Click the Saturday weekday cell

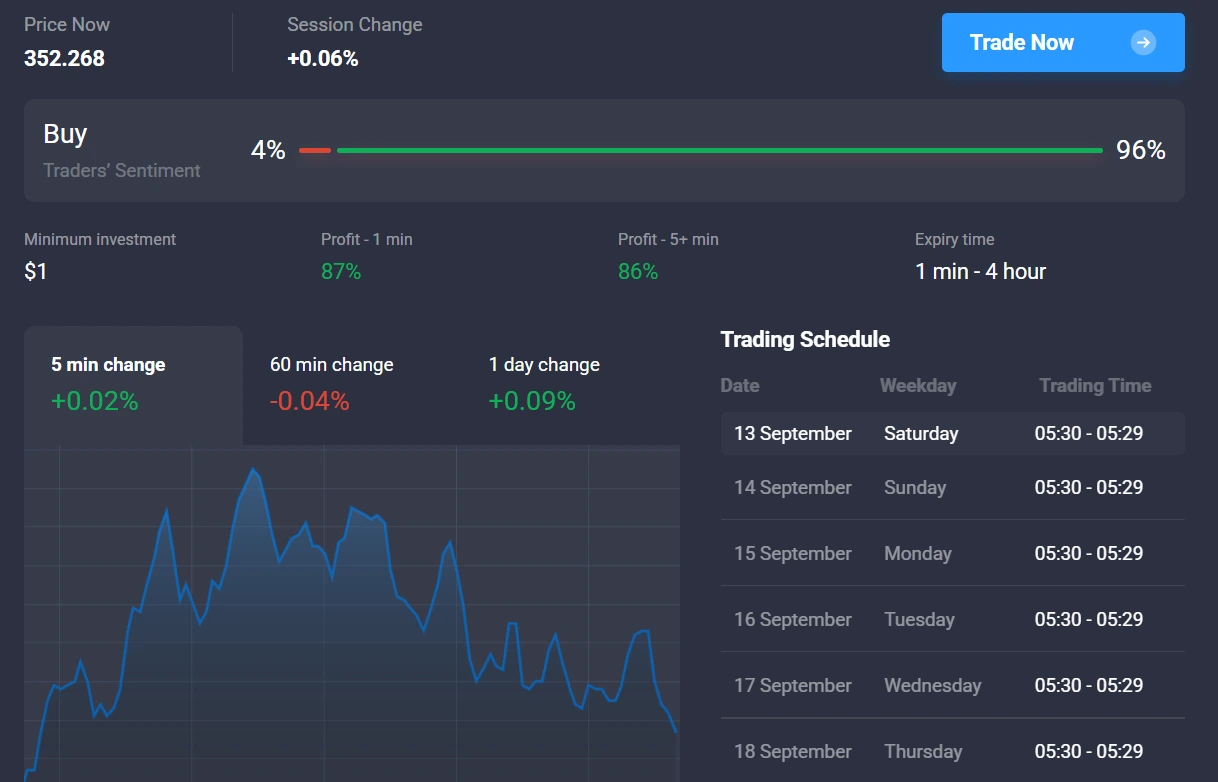click(921, 433)
